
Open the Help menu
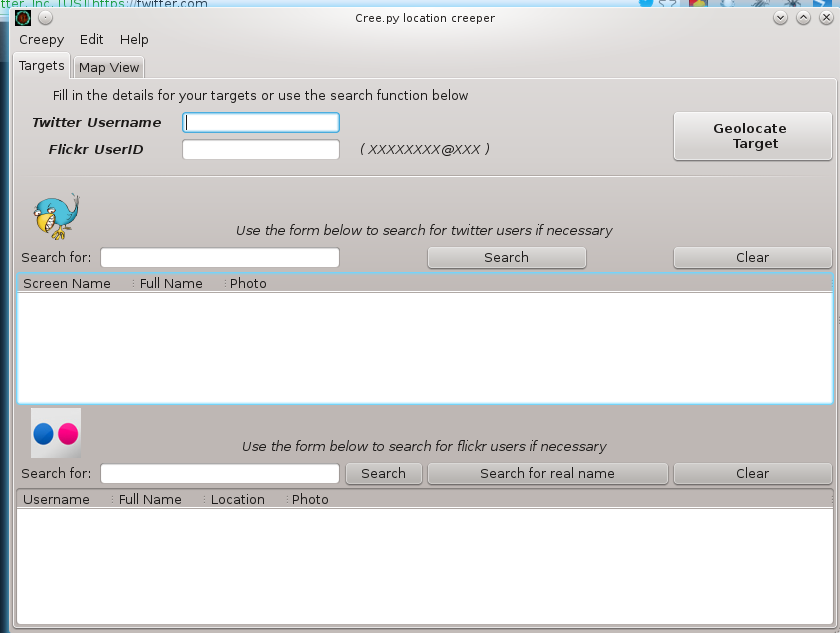[x=134, y=40]
